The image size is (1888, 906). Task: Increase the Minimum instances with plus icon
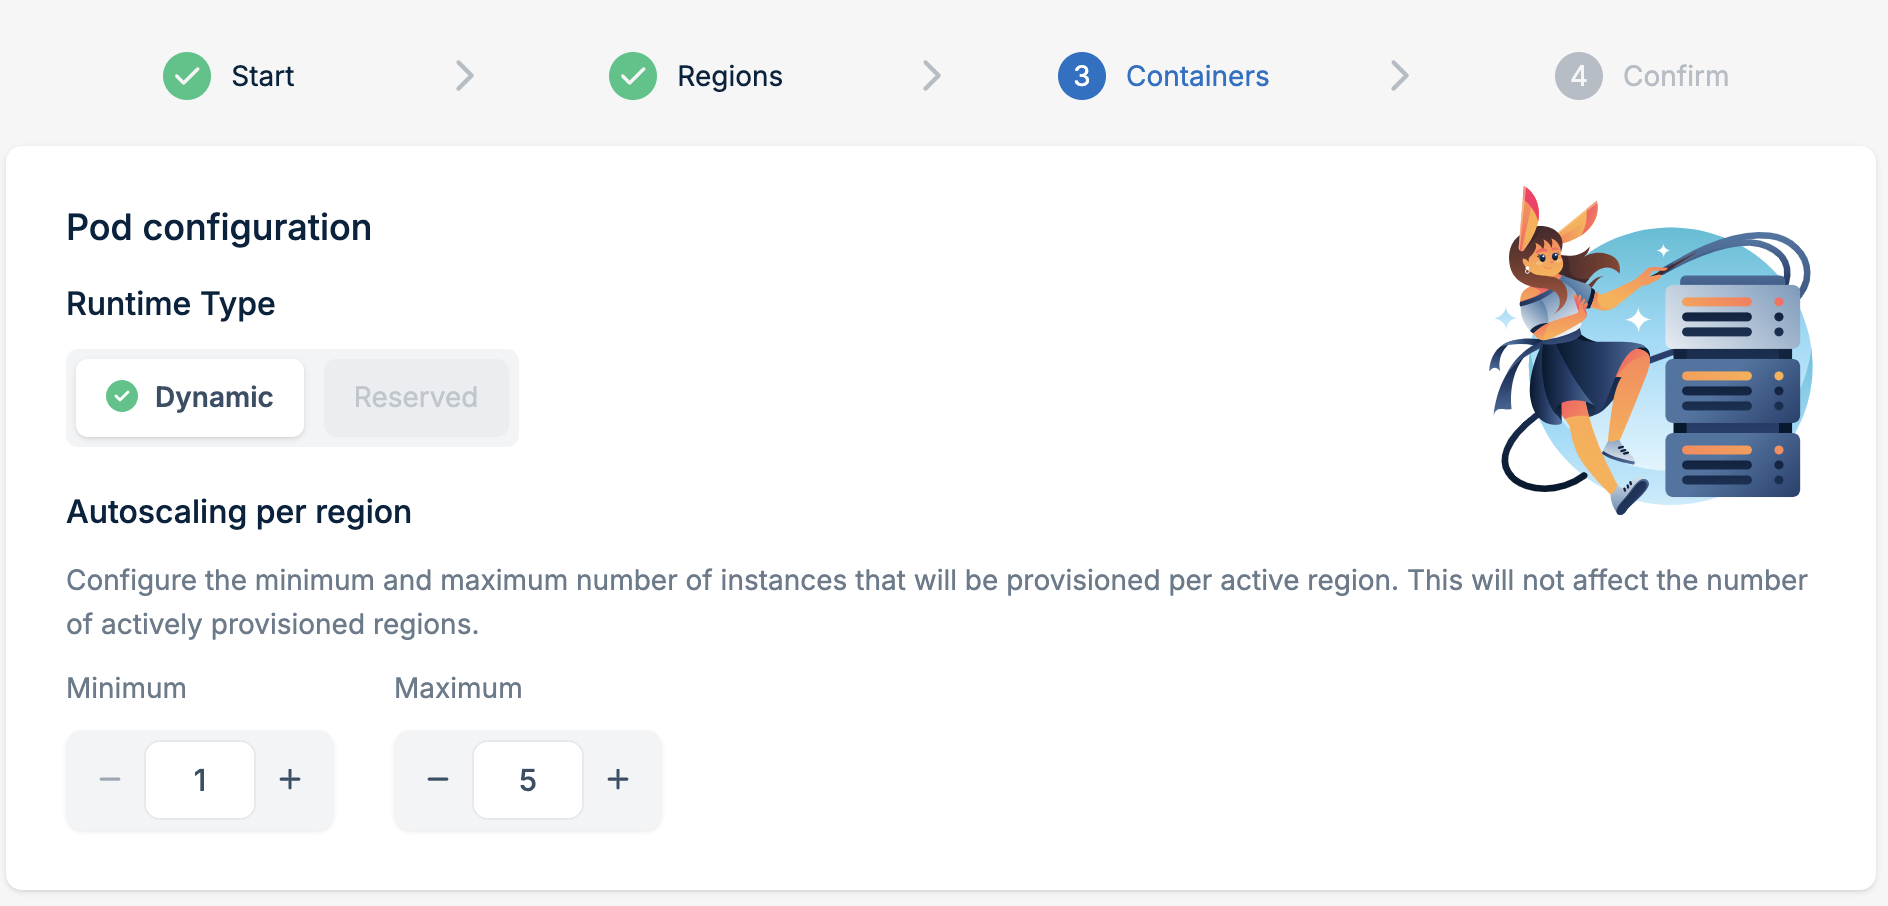pyautogui.click(x=290, y=780)
